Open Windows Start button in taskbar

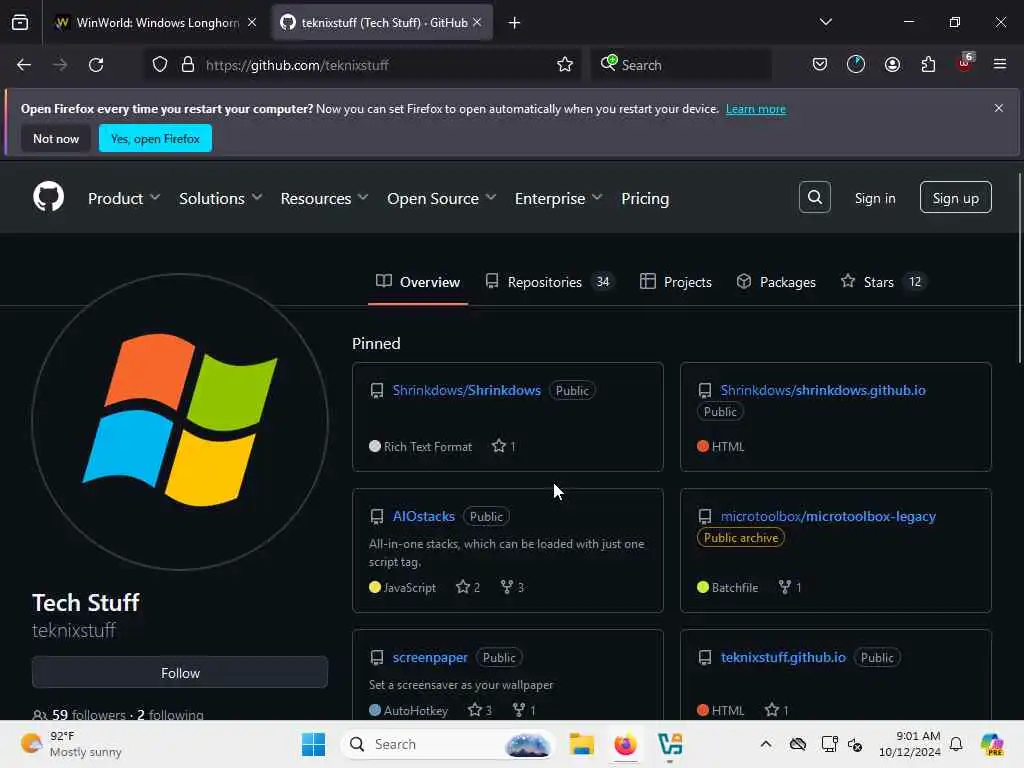pos(313,744)
